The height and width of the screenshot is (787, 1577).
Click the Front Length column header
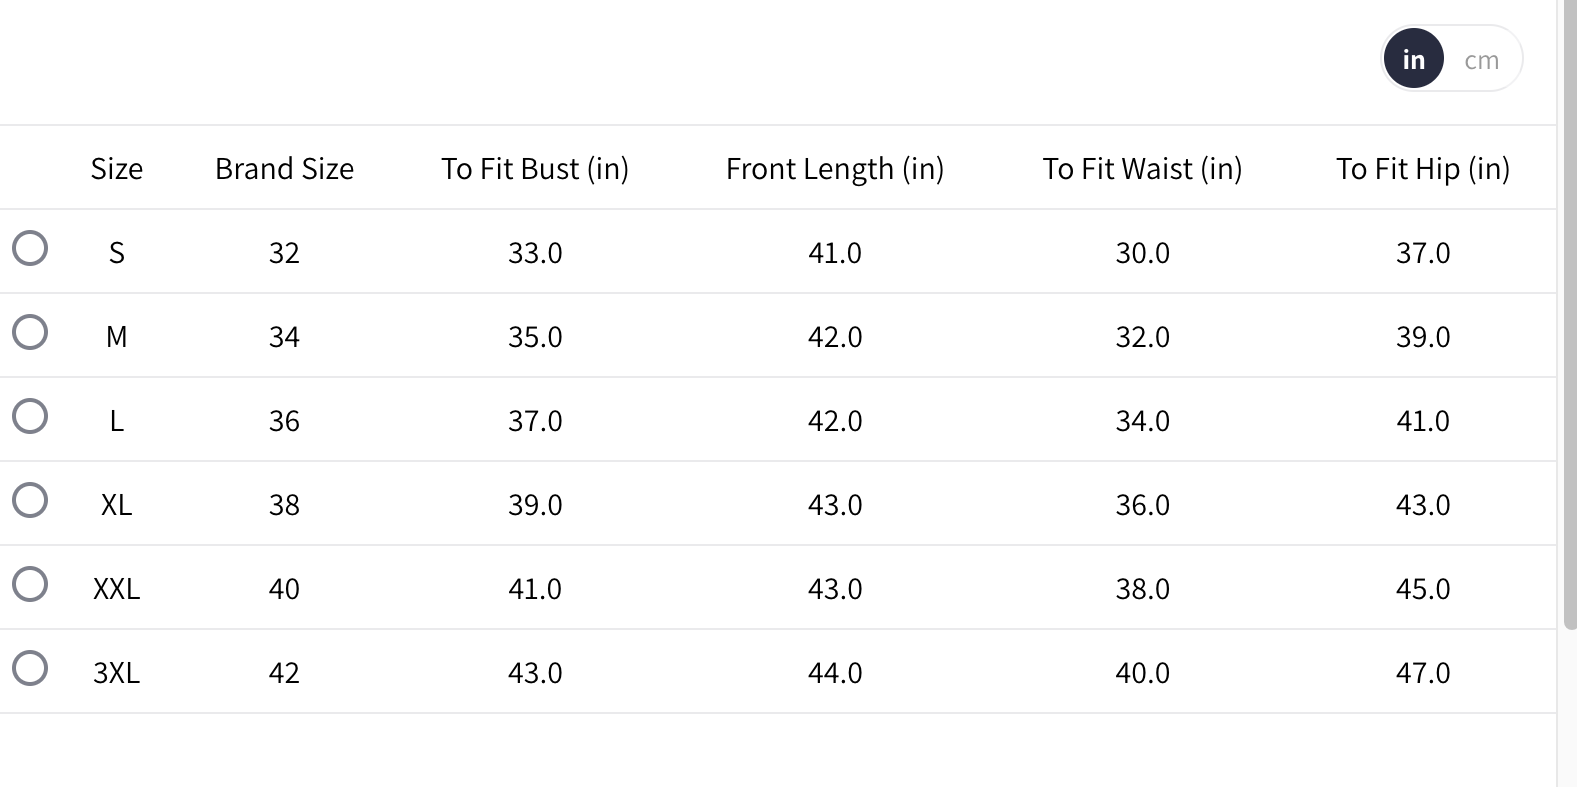tap(835, 169)
